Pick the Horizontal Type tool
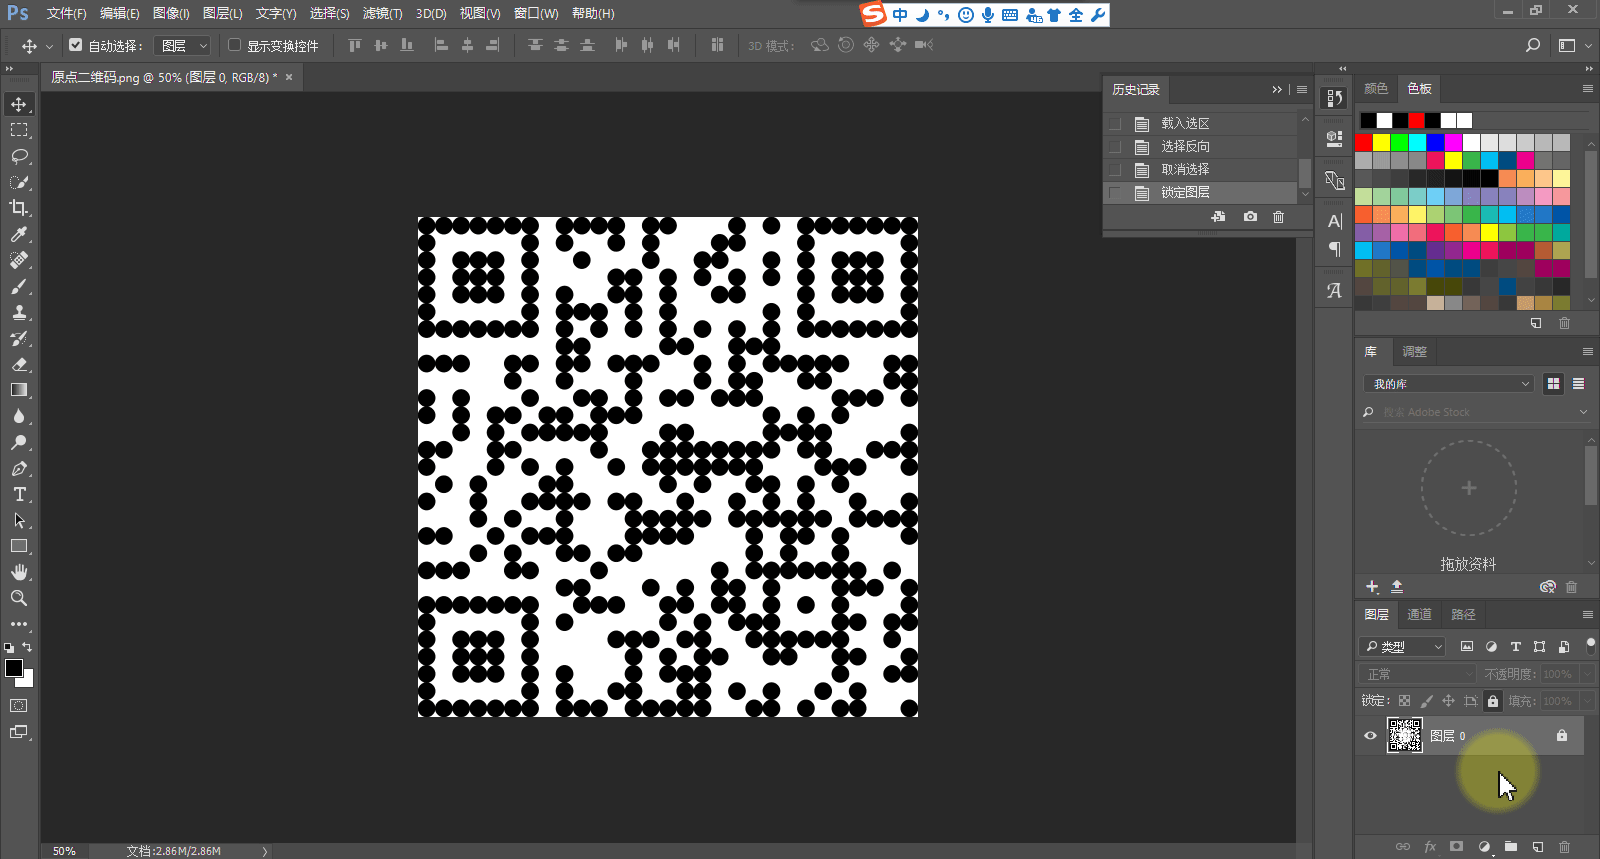Viewport: 1600px width, 859px height. 19,494
